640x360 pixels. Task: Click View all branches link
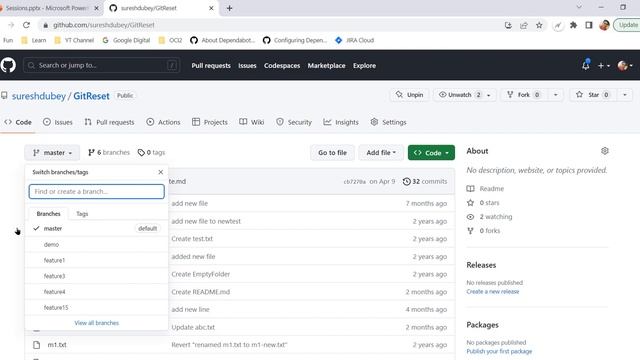97,323
